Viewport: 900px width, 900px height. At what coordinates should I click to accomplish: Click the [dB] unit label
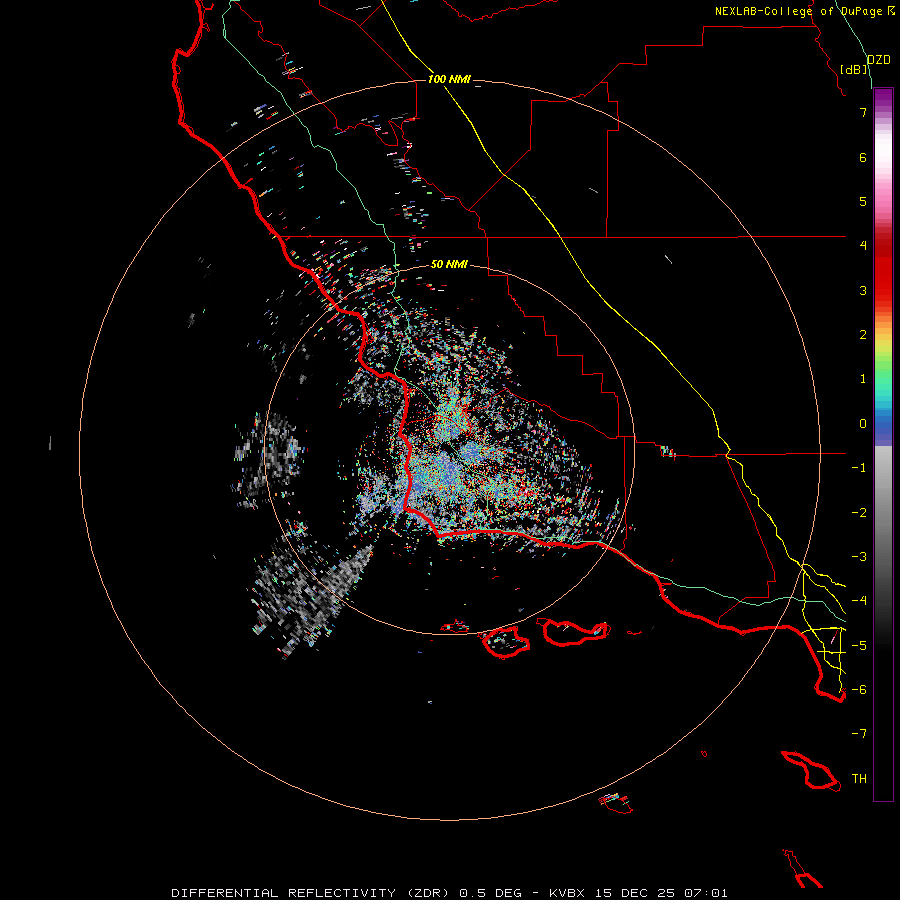point(854,69)
